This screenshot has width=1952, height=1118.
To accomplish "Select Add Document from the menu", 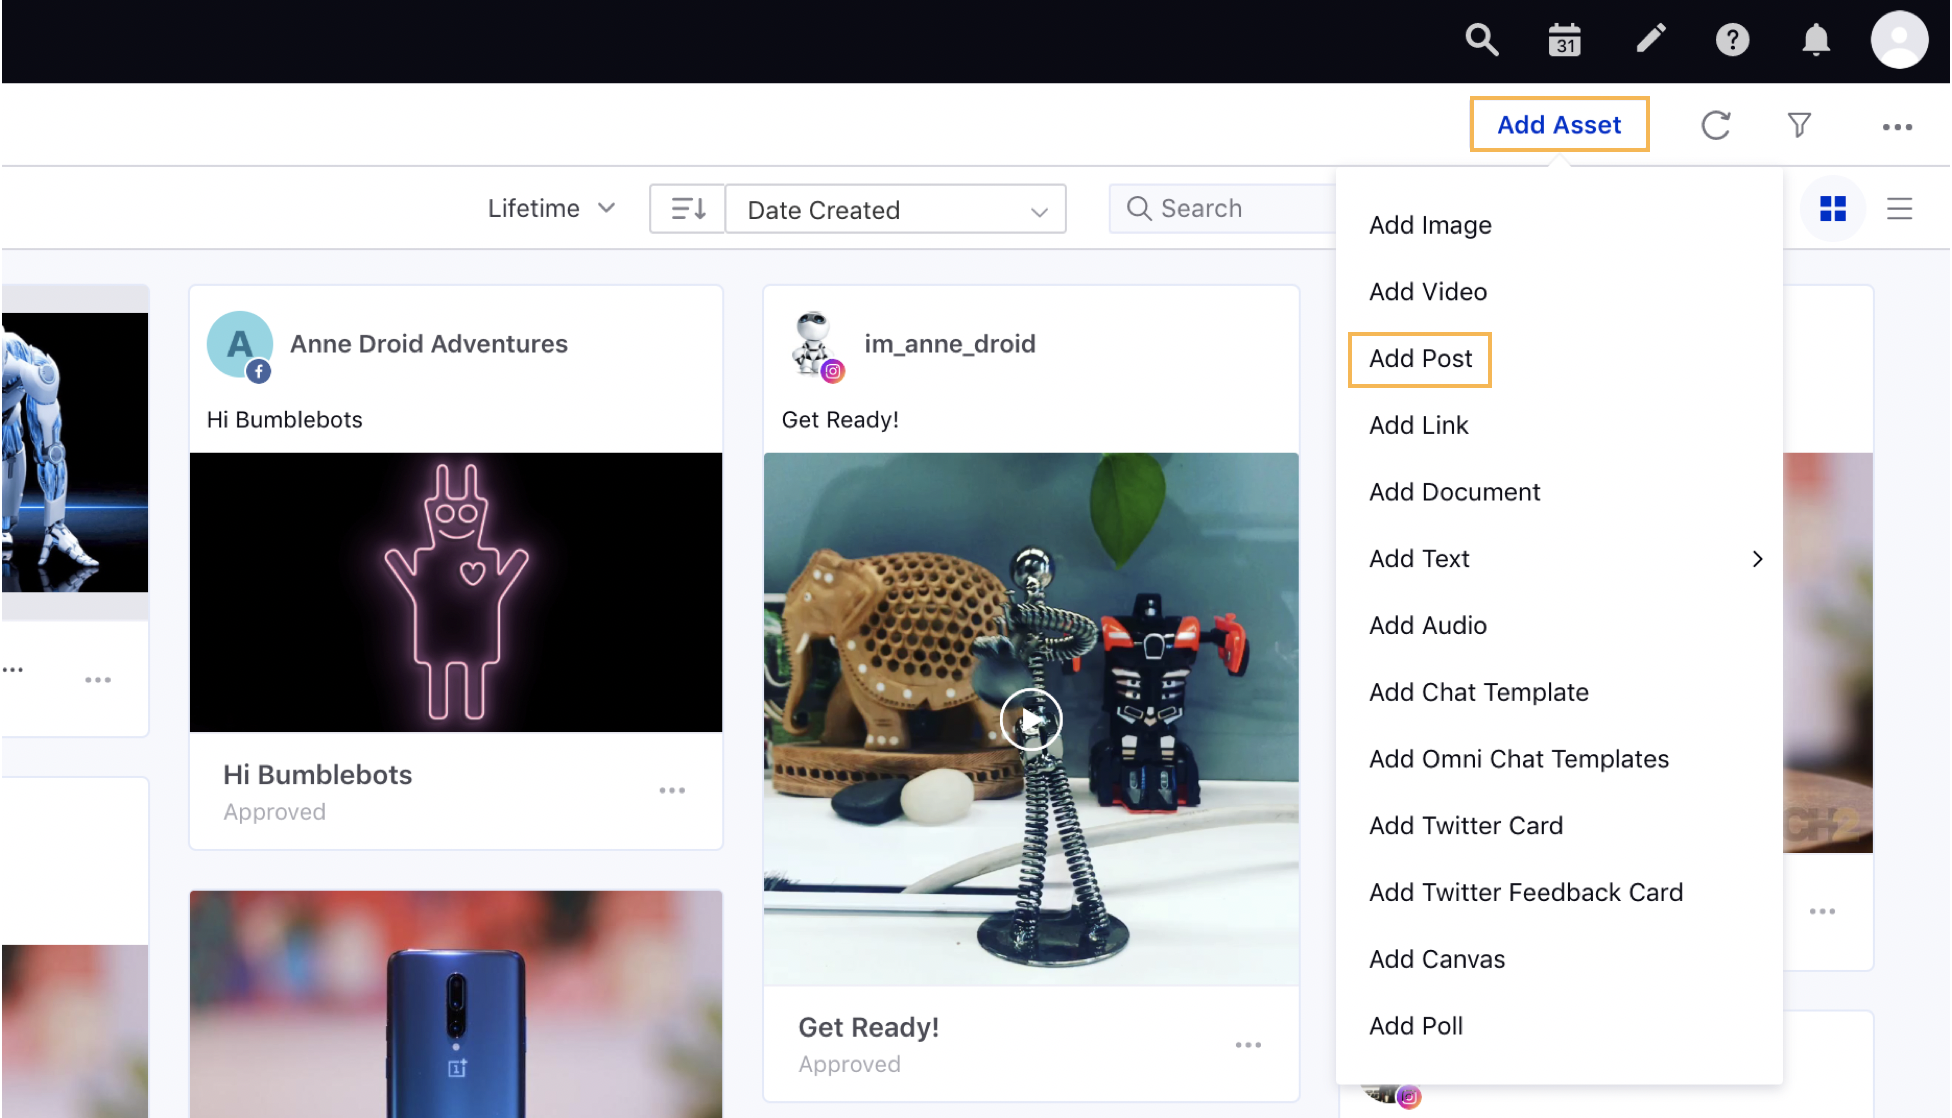I will click(1559, 492).
